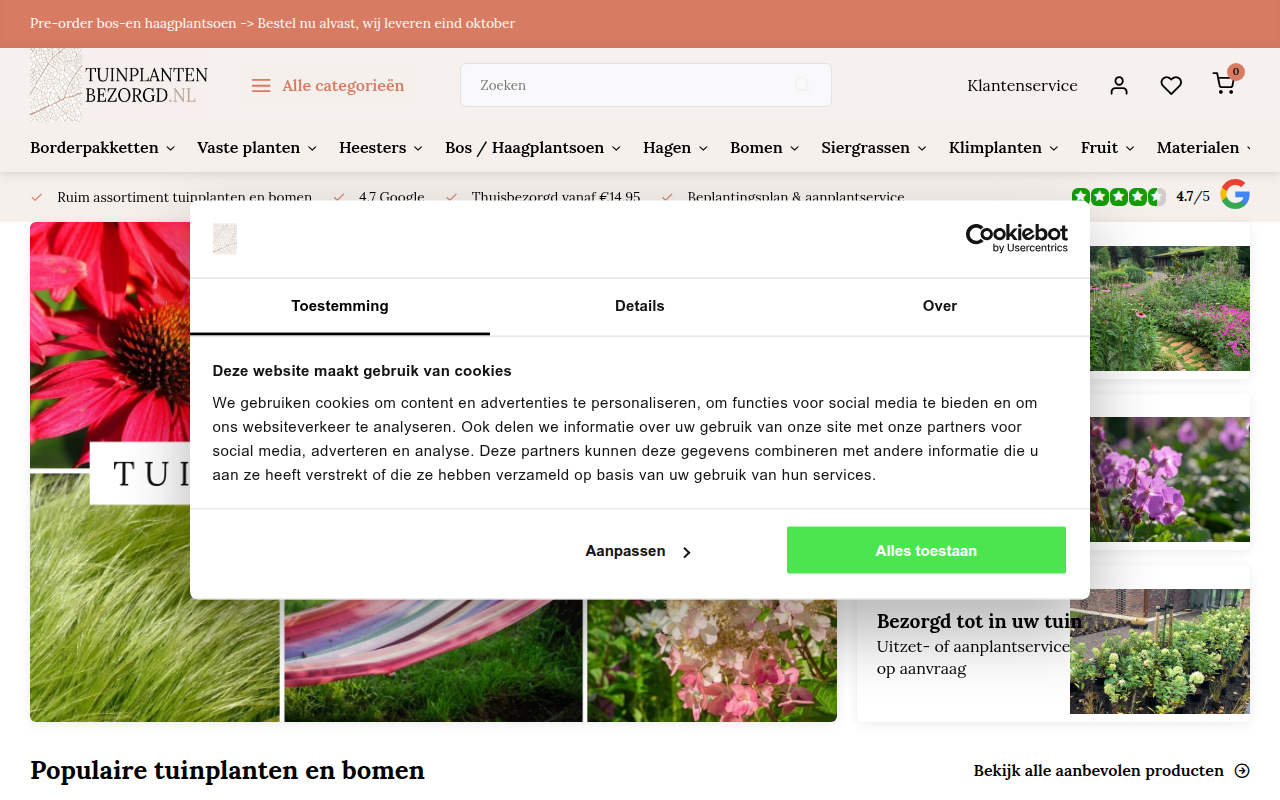Open the wishlist heart icon

(1171, 85)
